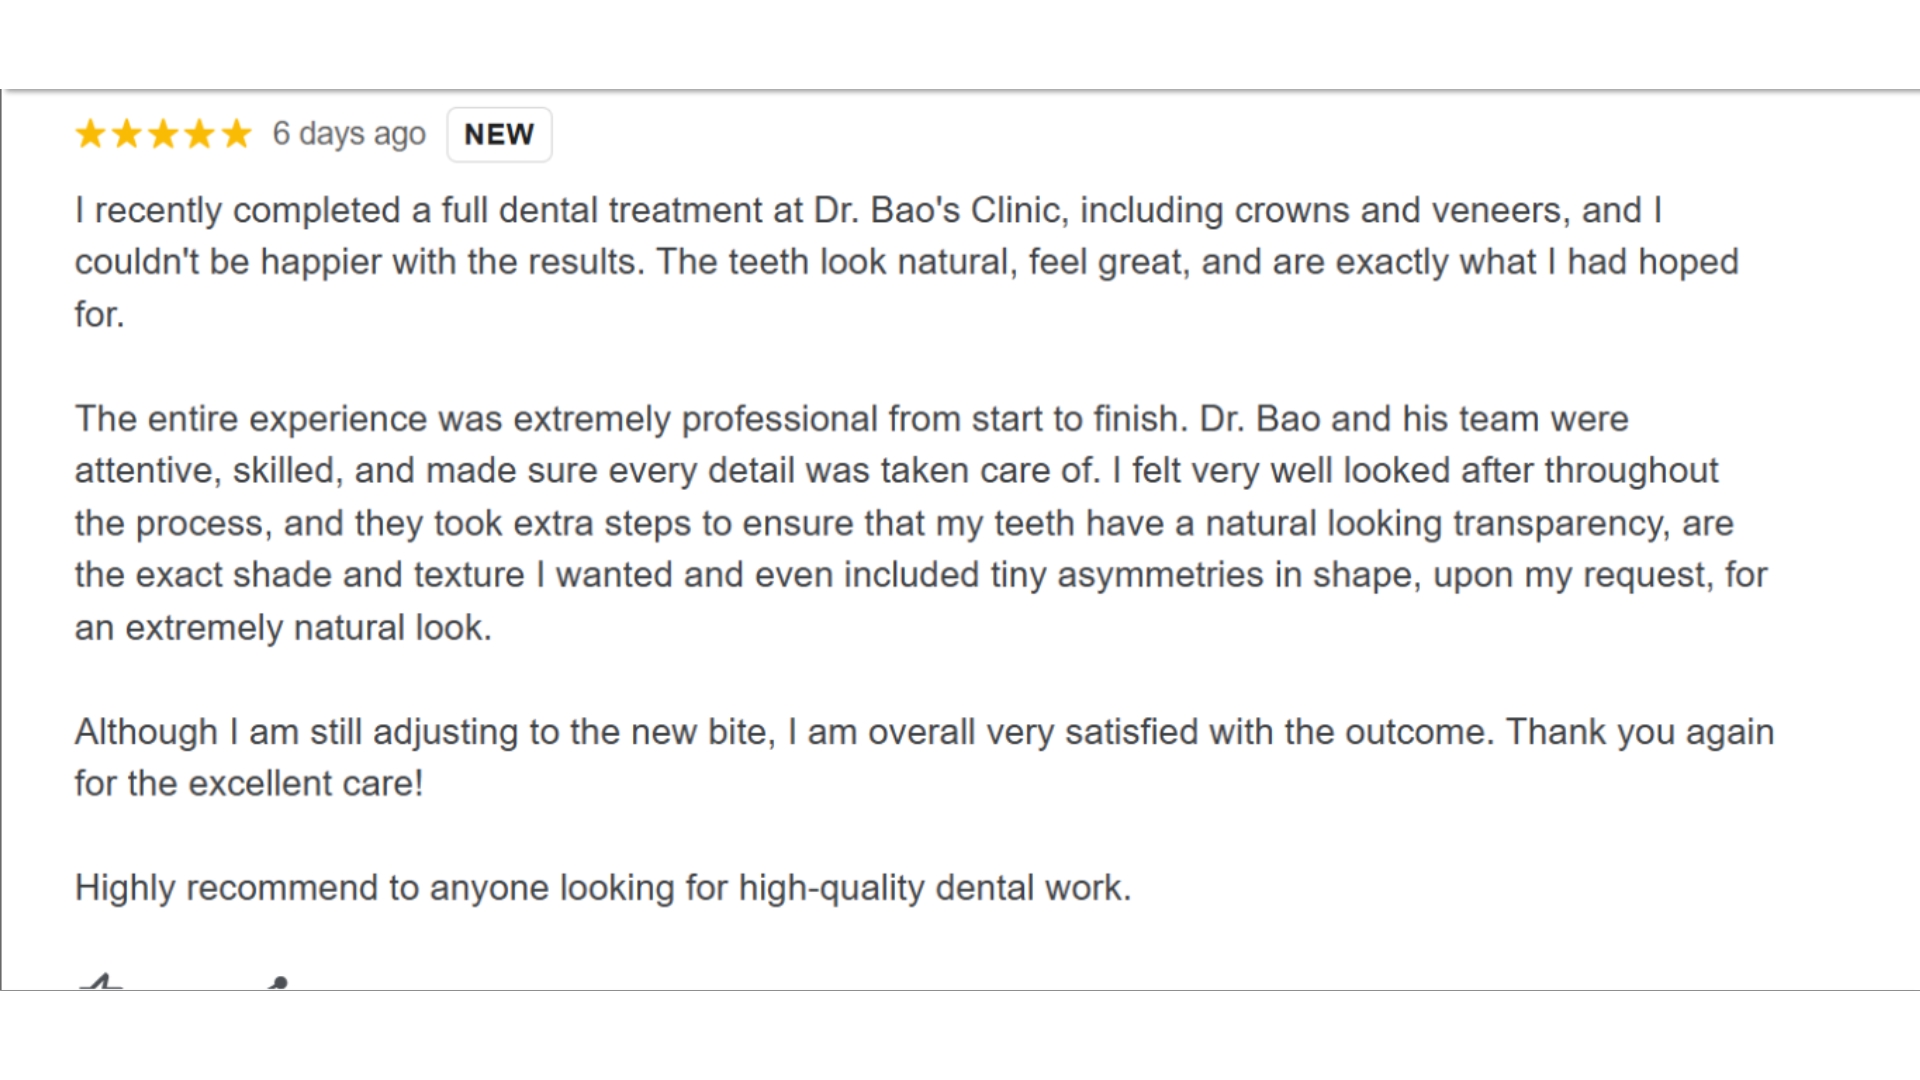Click the second yellow rating star
The image size is (1920, 1080).
[x=127, y=134]
